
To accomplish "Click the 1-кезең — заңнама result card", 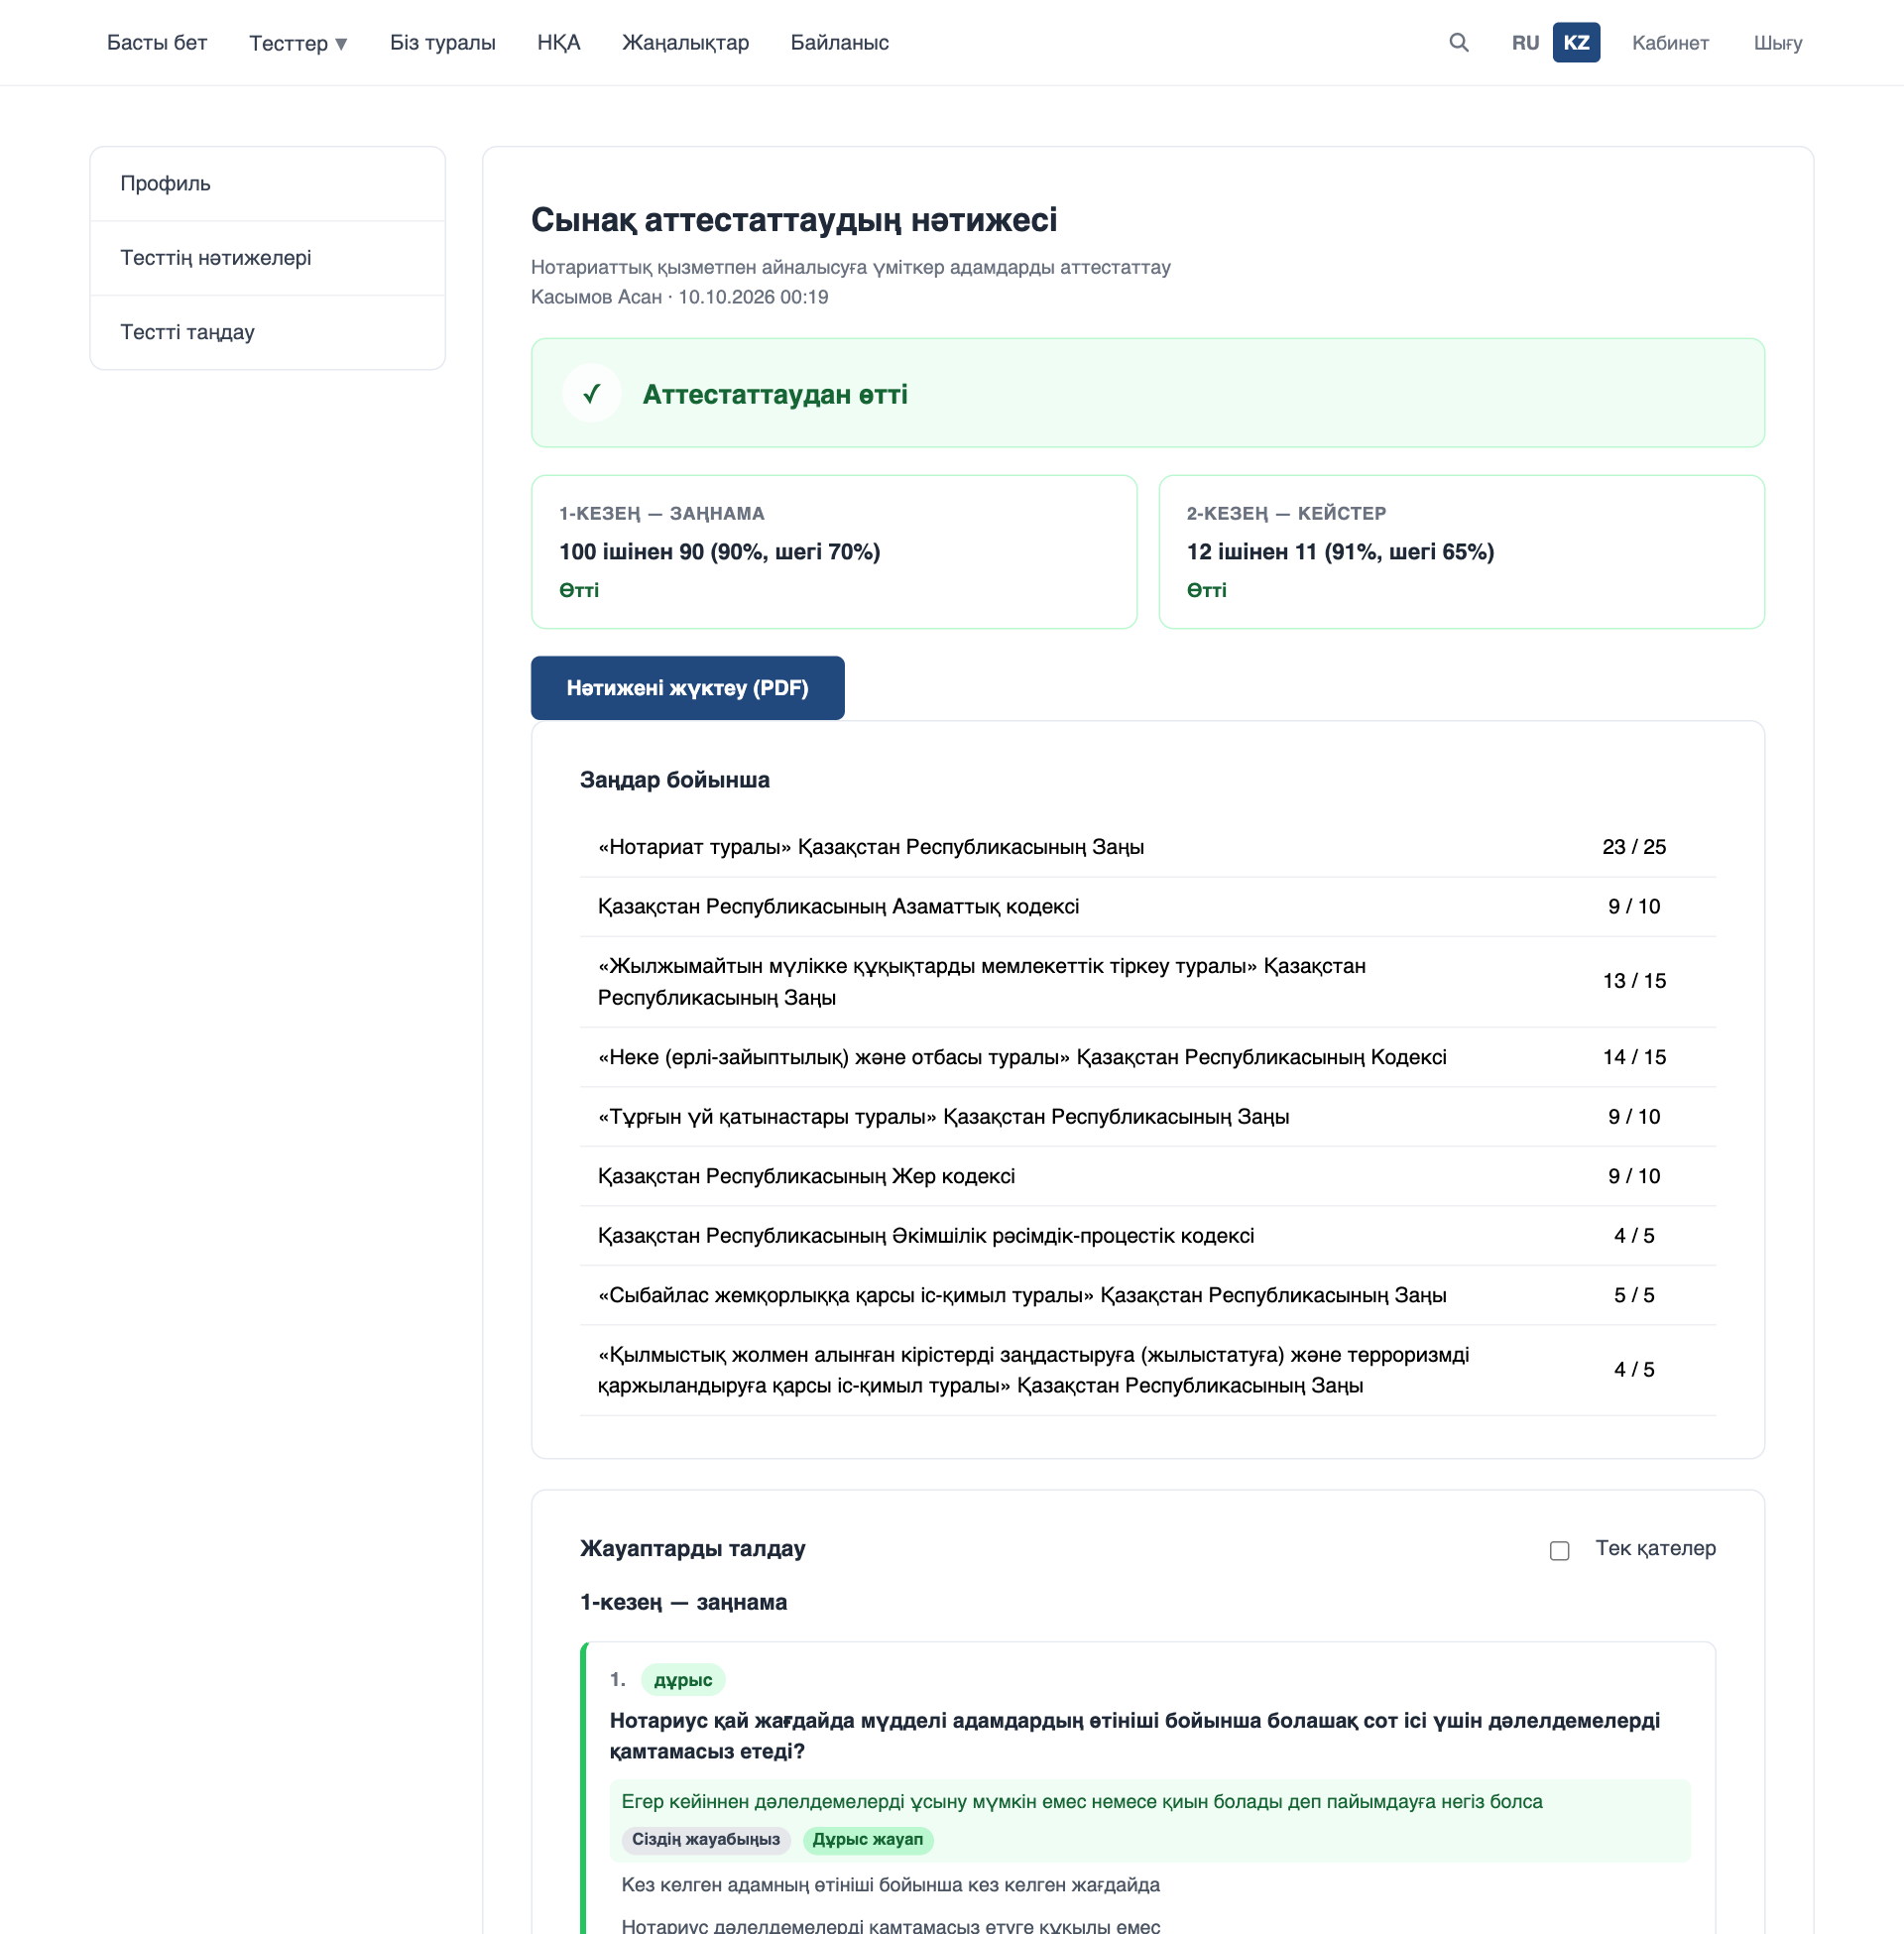I will [833, 551].
